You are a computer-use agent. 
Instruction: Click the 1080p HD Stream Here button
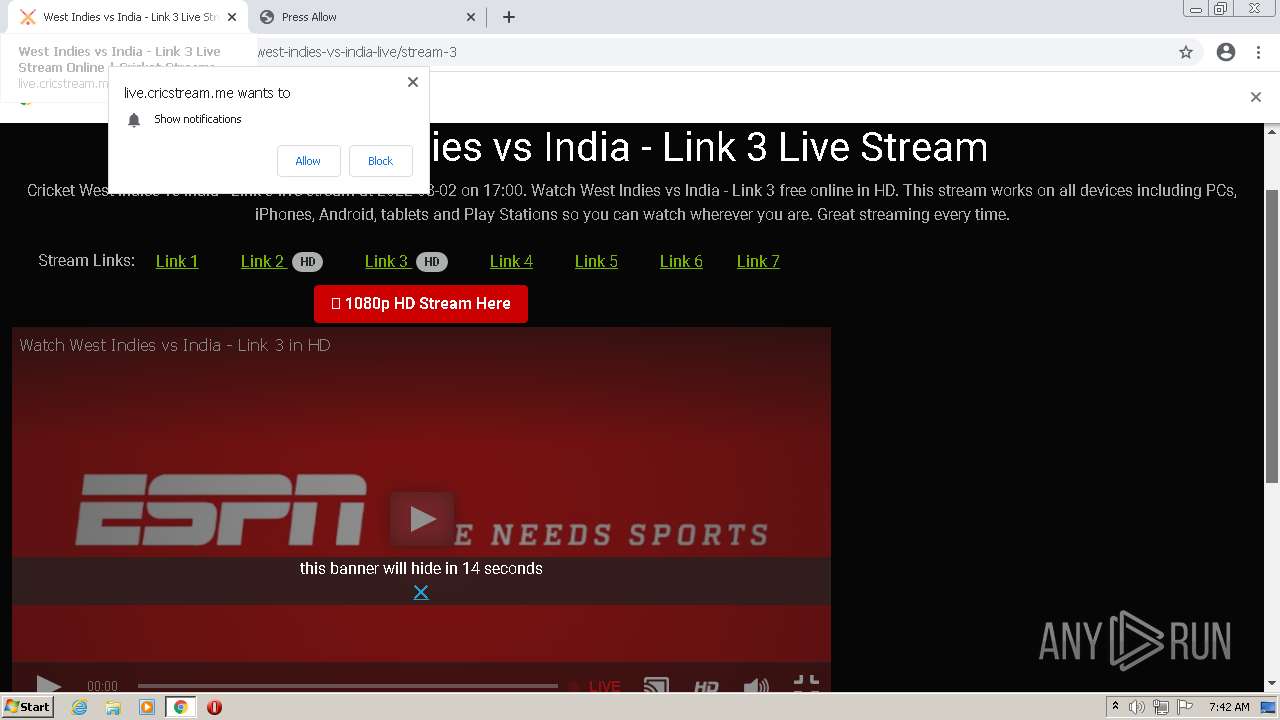click(421, 304)
